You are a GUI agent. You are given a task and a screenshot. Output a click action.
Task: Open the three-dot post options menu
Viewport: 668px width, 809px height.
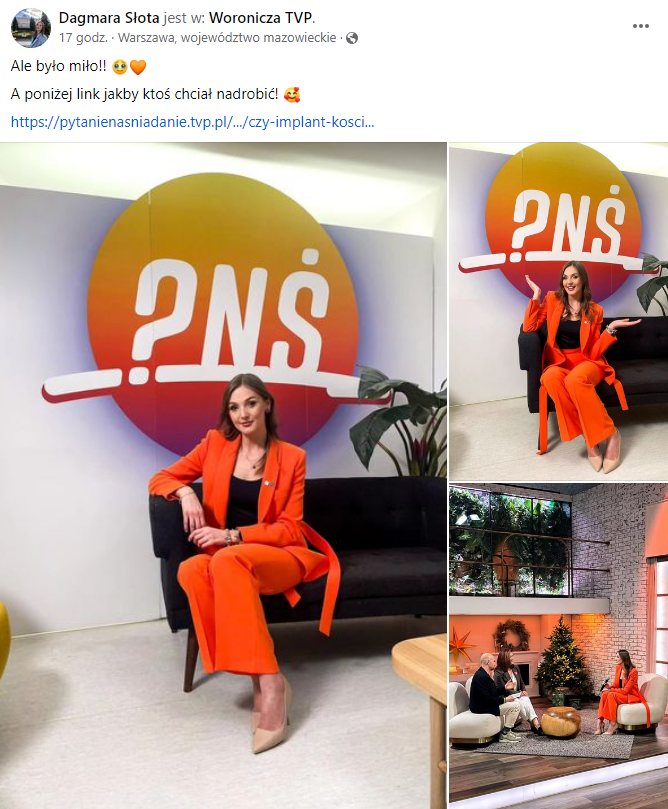641,26
